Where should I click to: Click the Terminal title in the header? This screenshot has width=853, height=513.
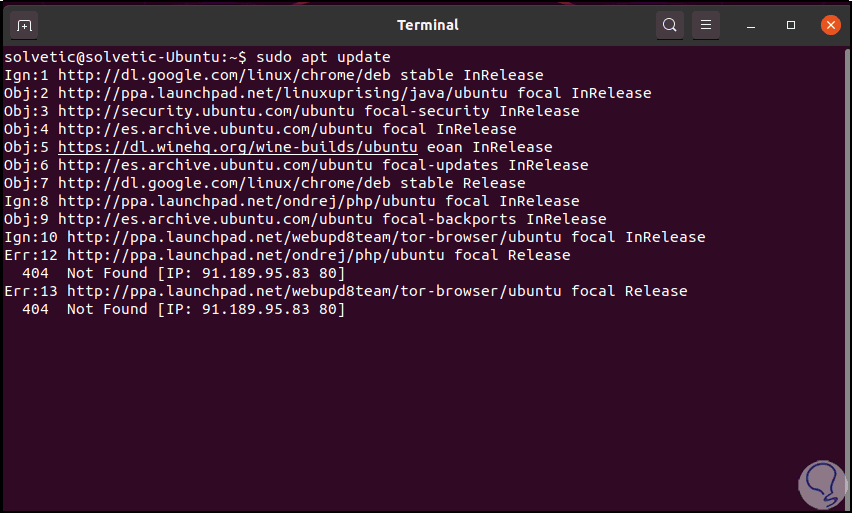click(427, 25)
